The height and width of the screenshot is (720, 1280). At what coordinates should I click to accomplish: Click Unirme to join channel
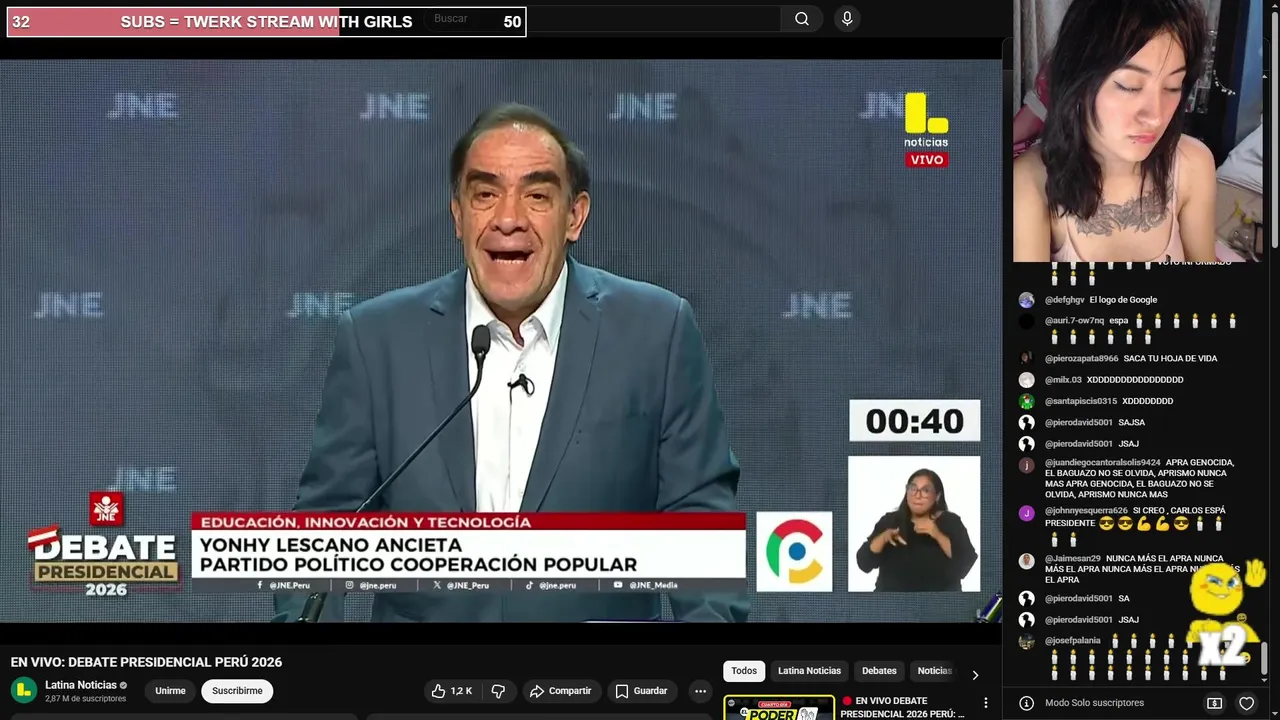(170, 691)
